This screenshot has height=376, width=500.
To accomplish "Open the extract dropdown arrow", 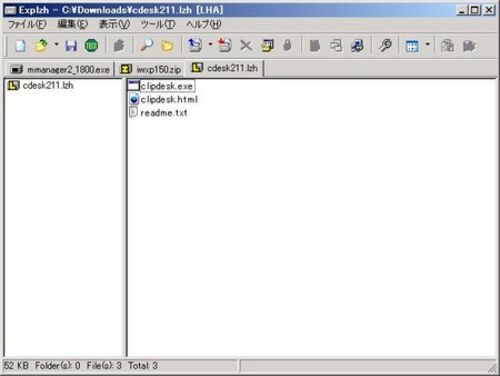I will (210, 44).
